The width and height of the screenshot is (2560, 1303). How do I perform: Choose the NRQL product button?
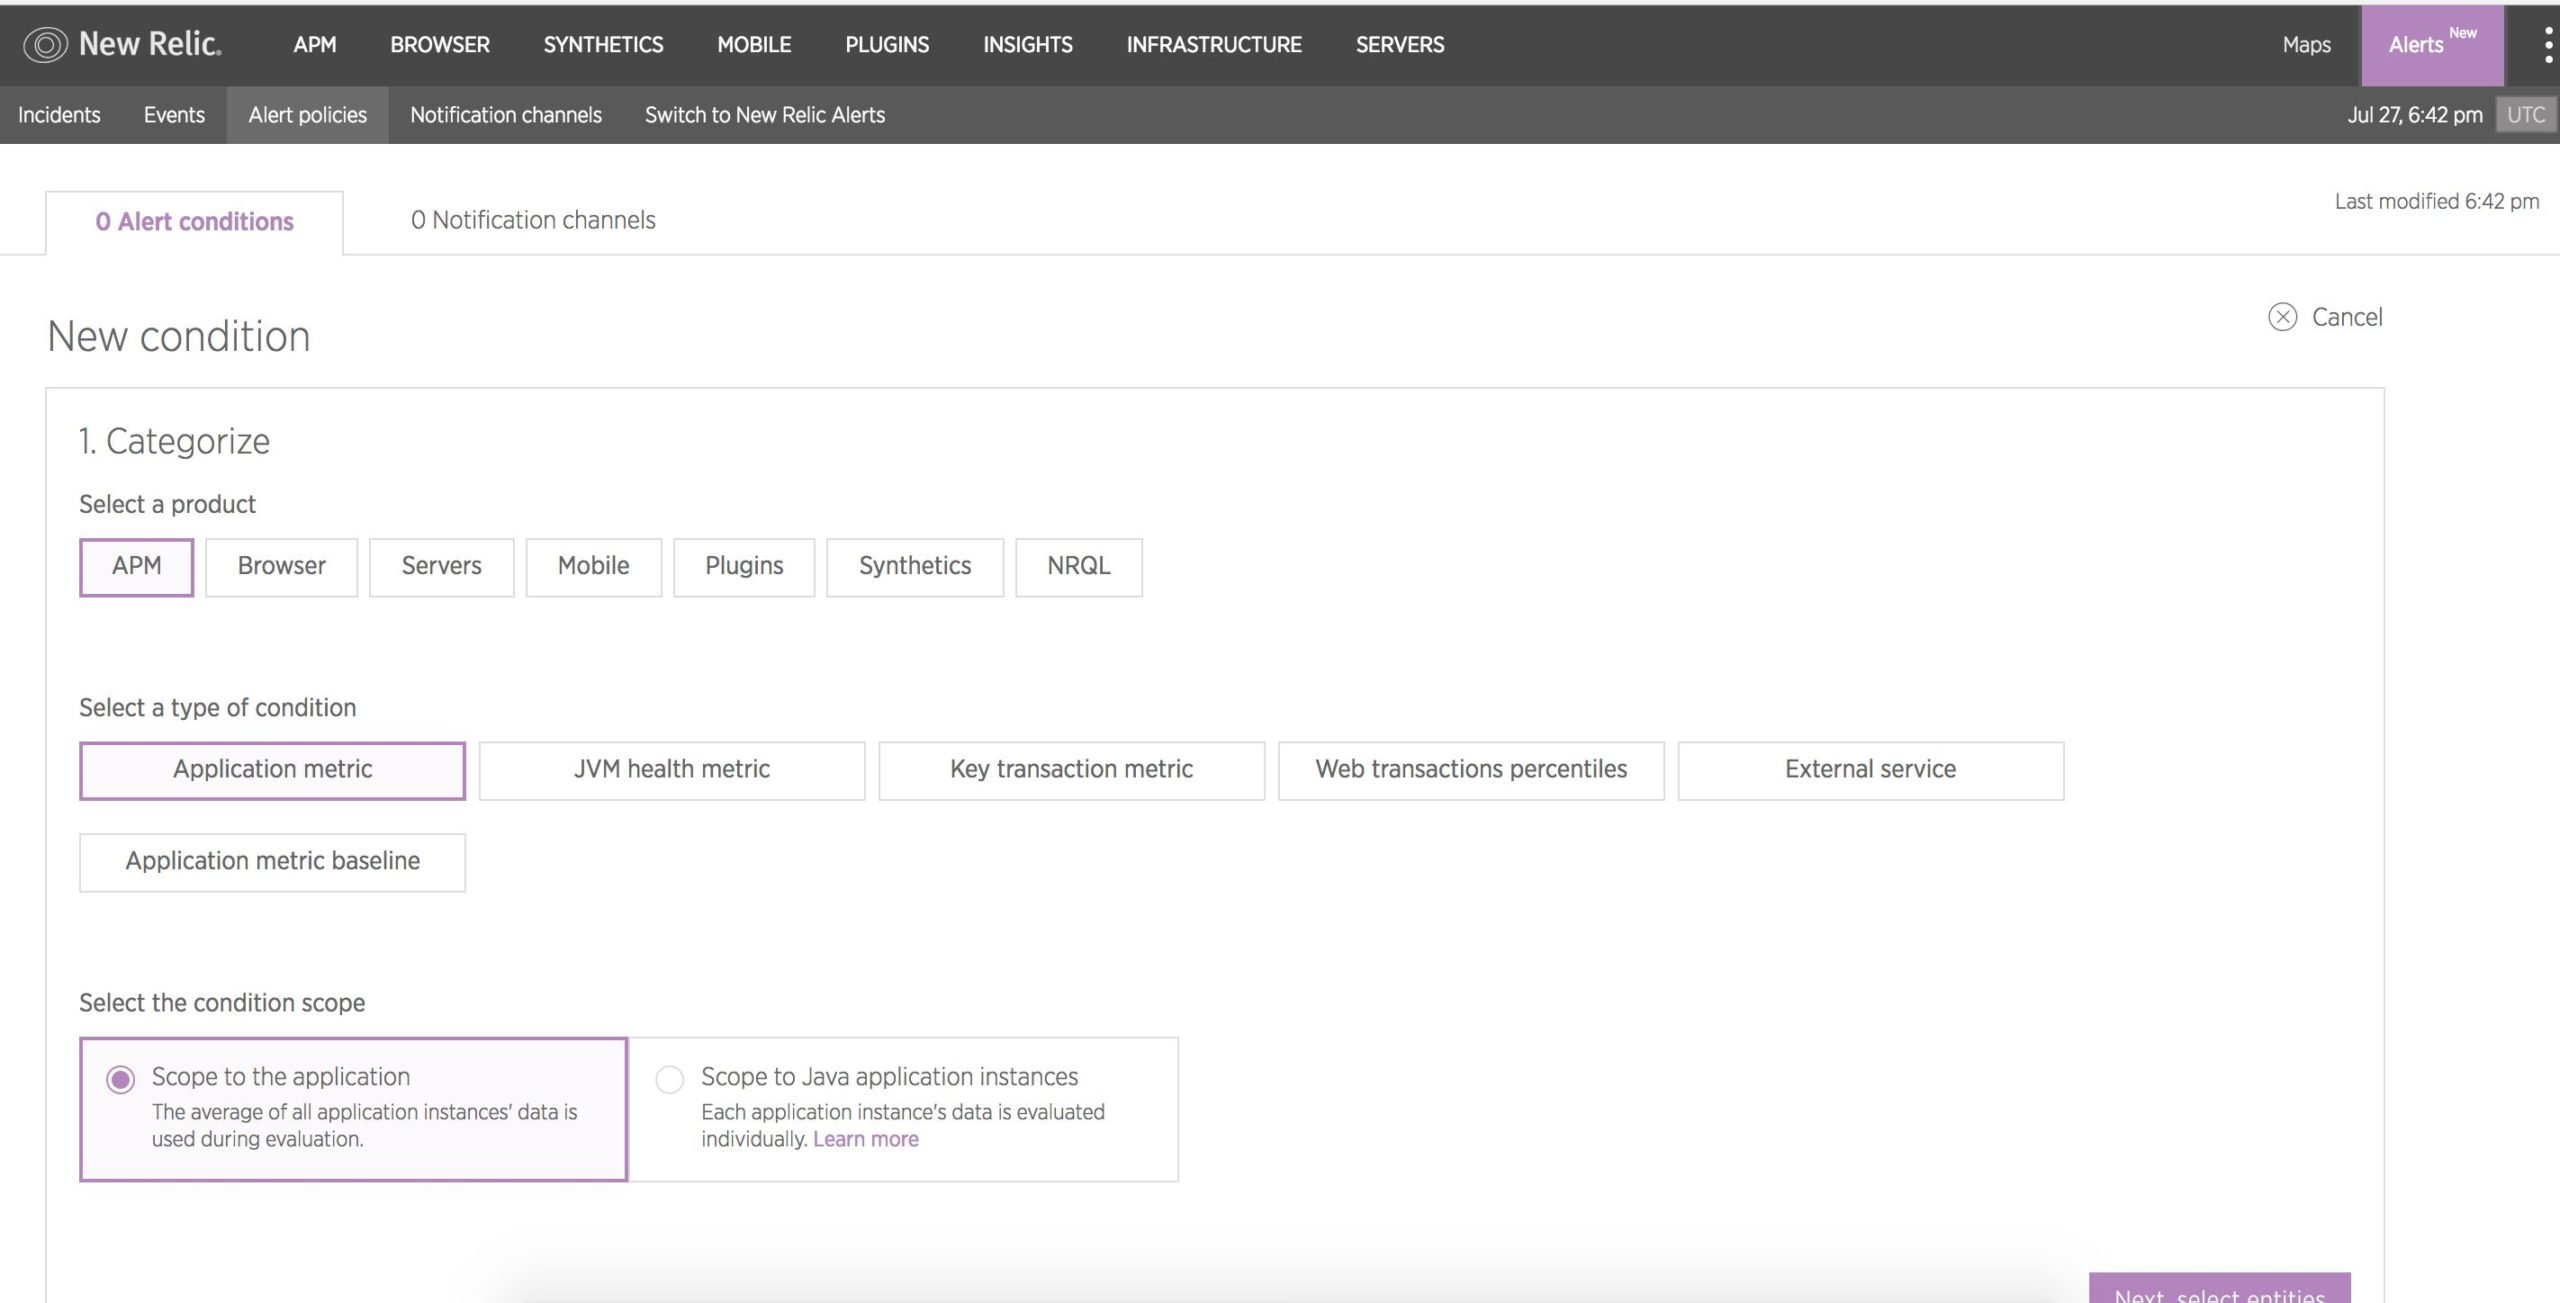pyautogui.click(x=1078, y=566)
